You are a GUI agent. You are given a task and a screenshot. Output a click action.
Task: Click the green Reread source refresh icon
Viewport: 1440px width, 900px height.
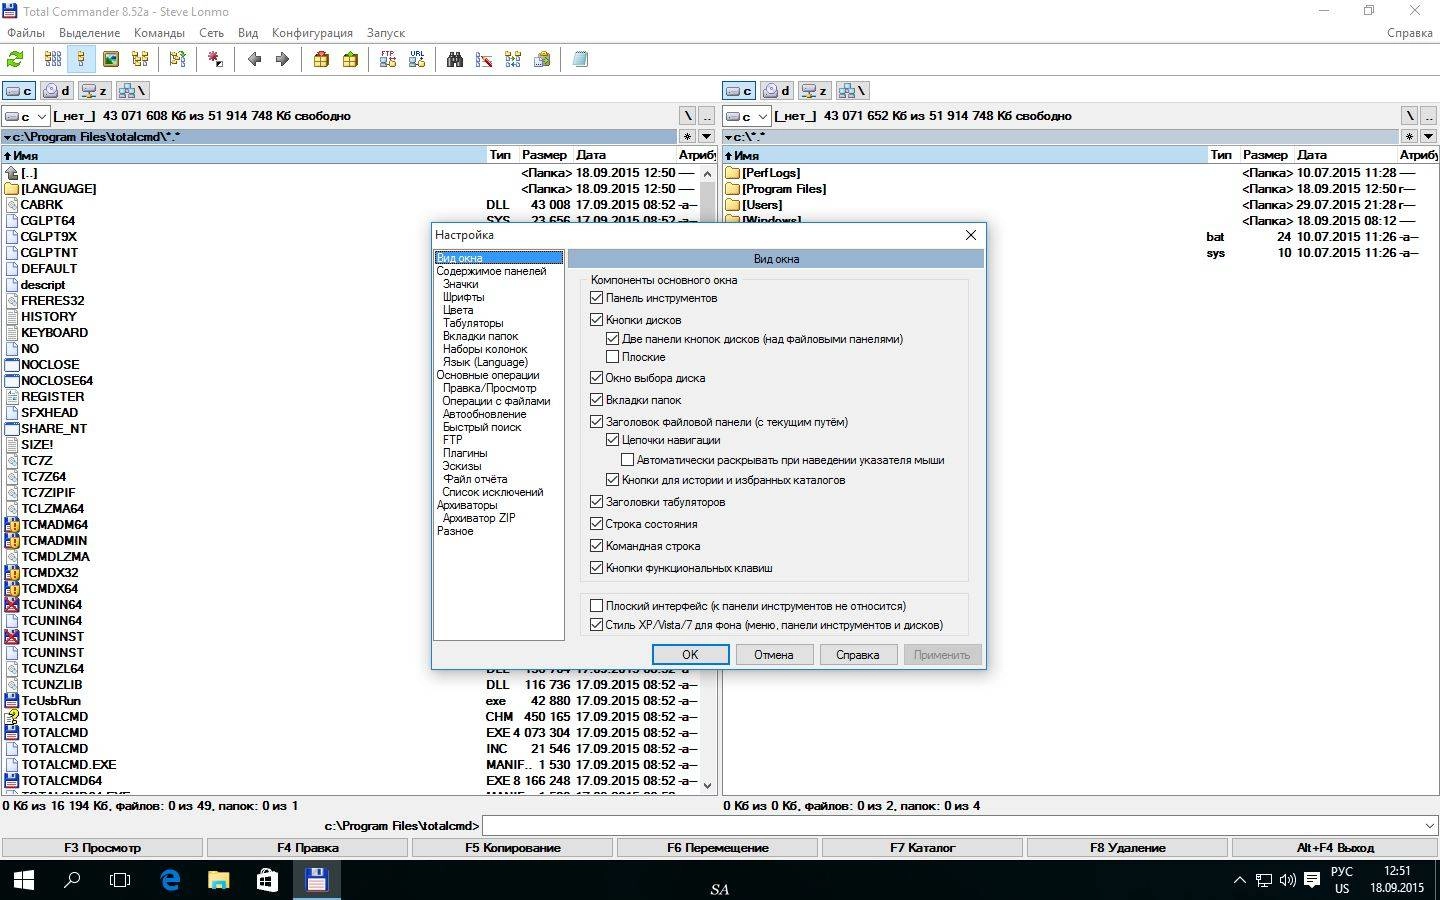tap(15, 60)
